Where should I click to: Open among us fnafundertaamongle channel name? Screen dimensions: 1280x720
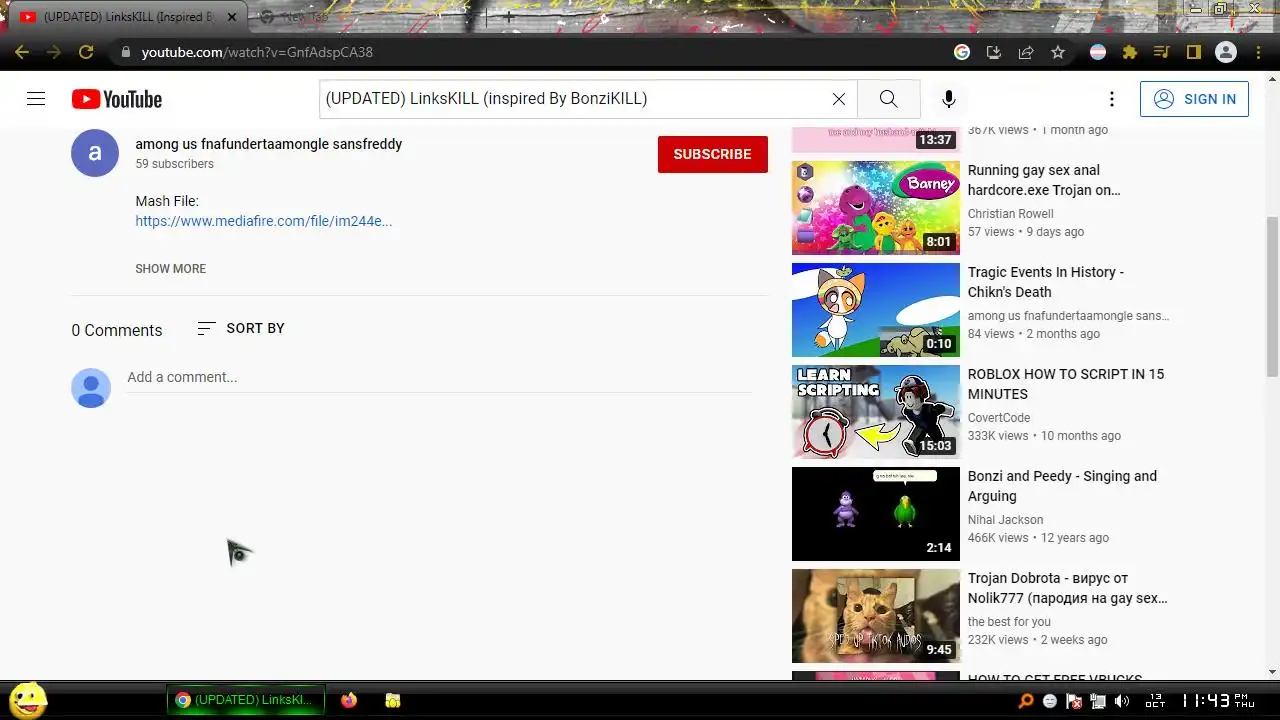click(x=269, y=144)
